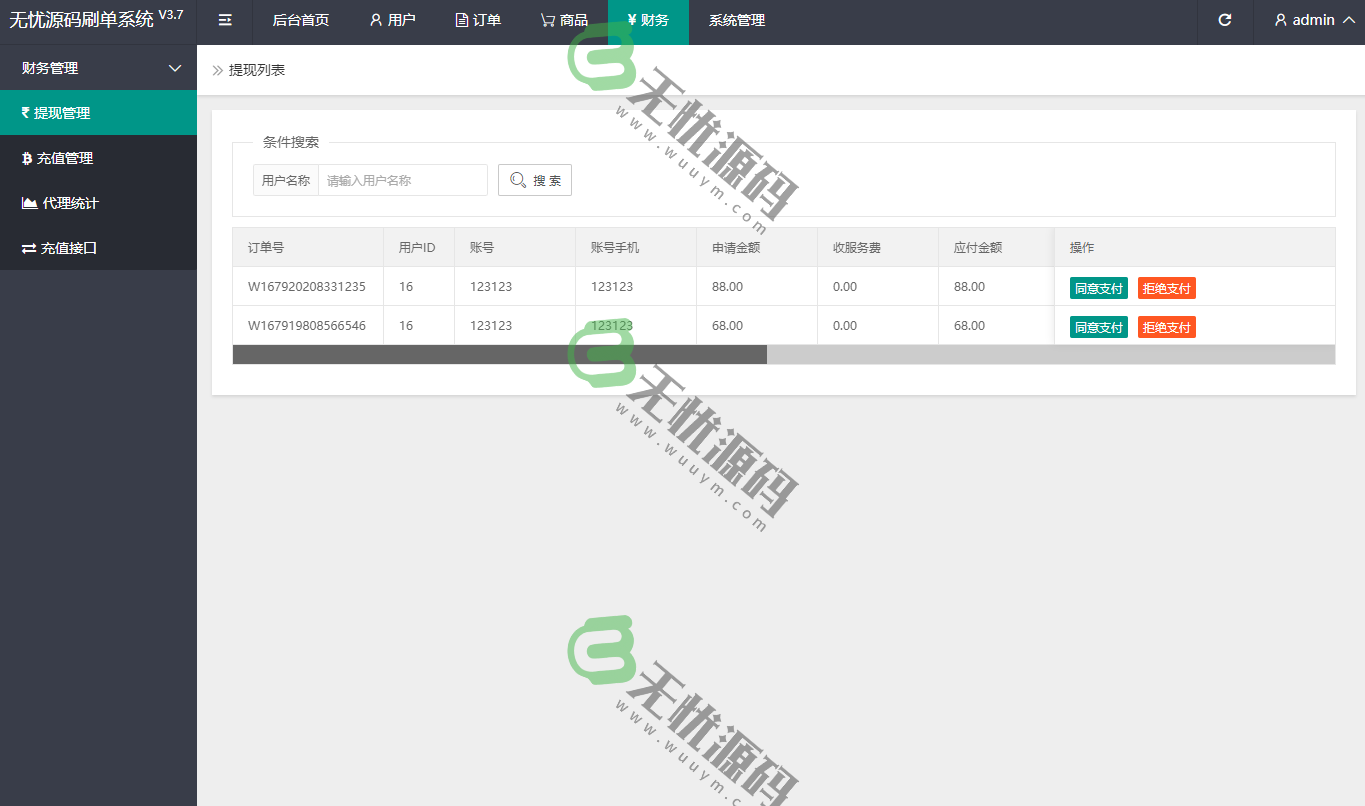The width and height of the screenshot is (1365, 806).
Task: Click the 用户名称 search input field
Action: (x=402, y=180)
